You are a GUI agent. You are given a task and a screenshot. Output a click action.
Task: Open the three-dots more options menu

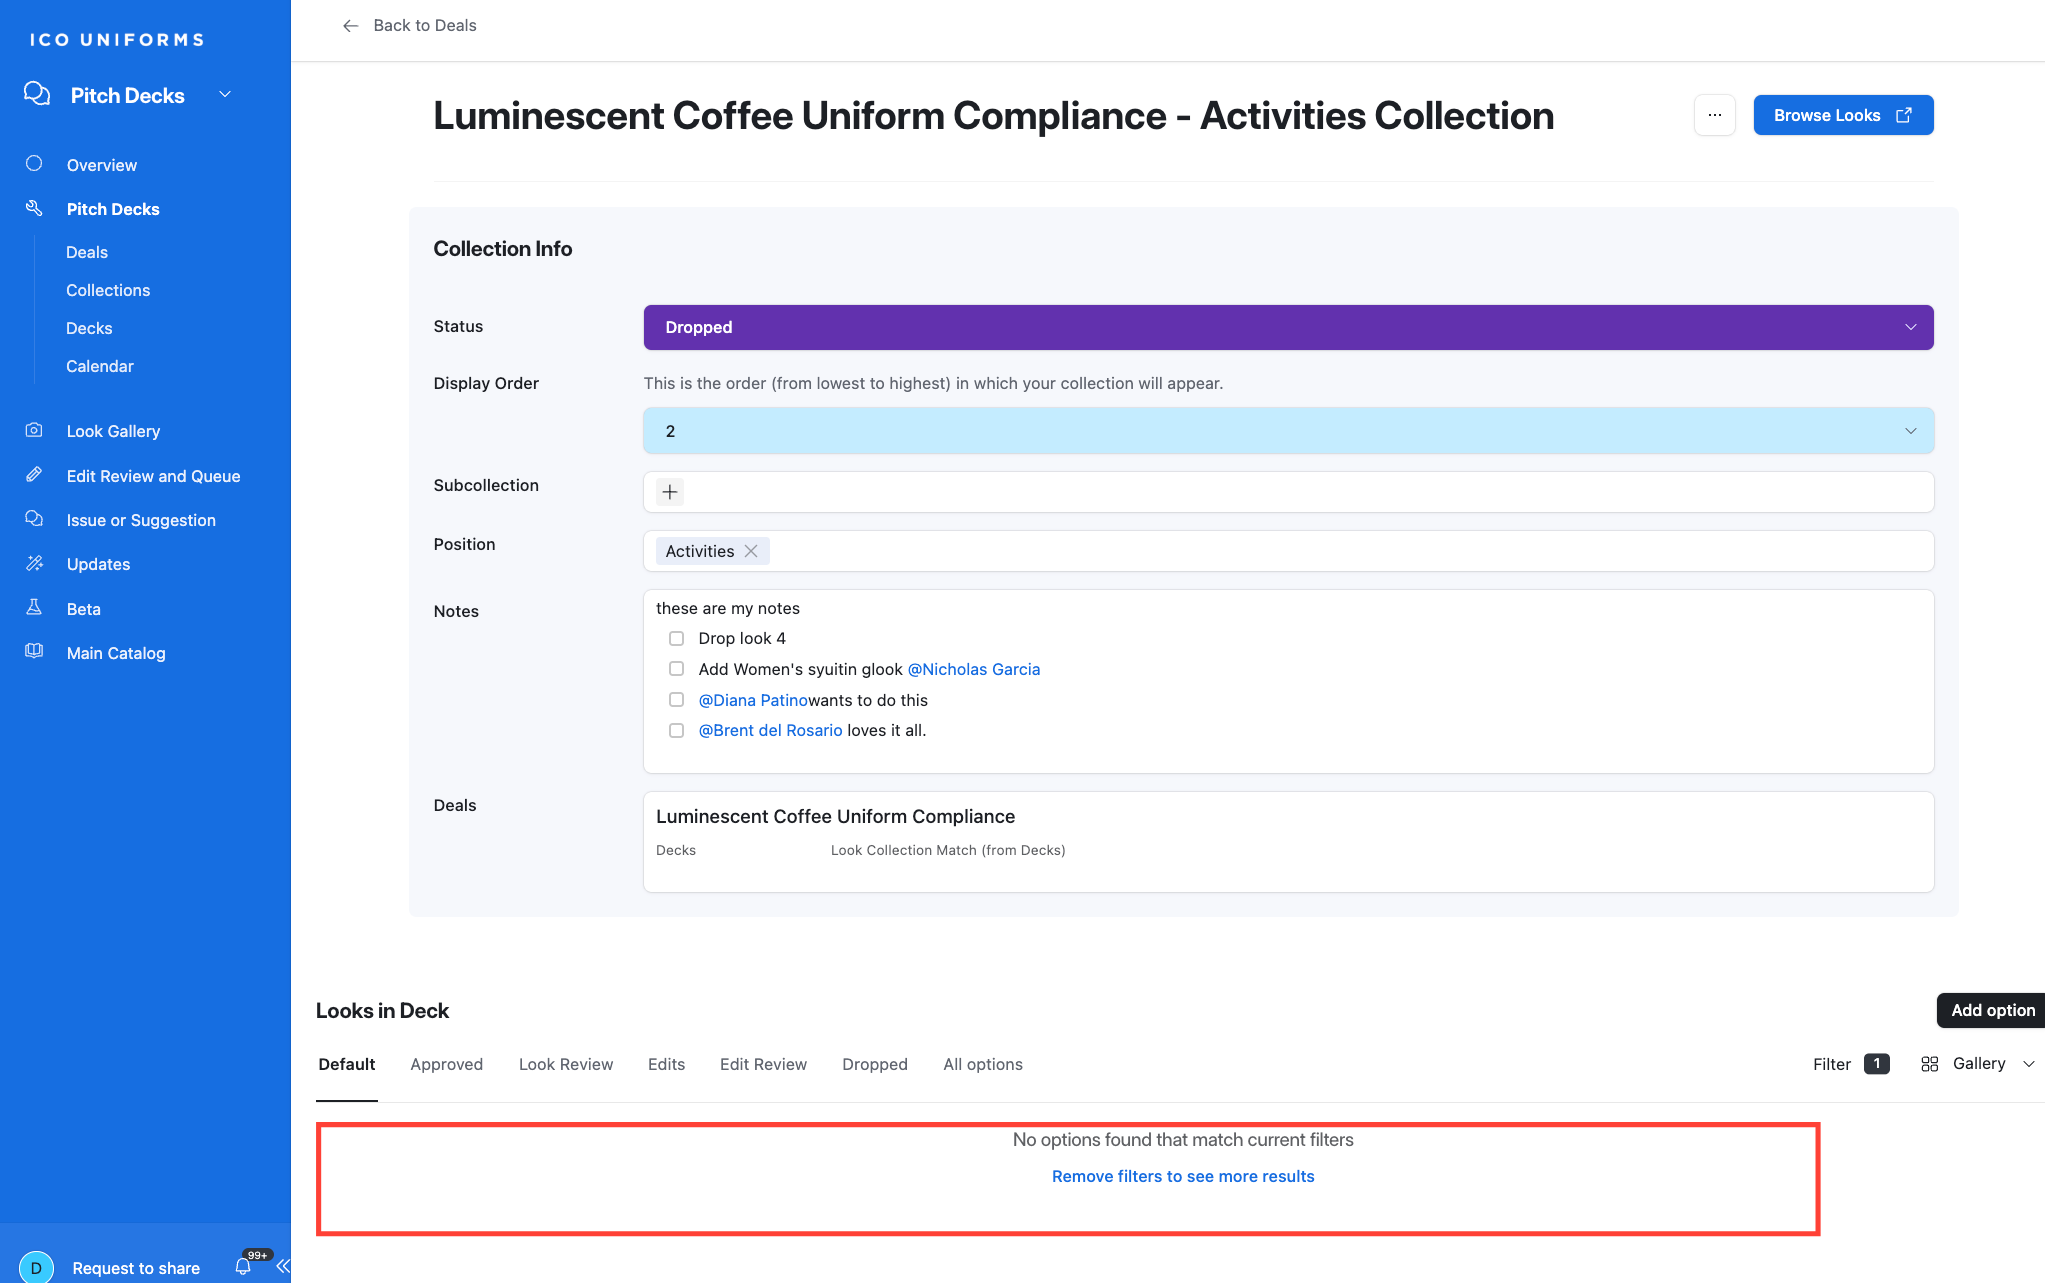pyautogui.click(x=1714, y=115)
